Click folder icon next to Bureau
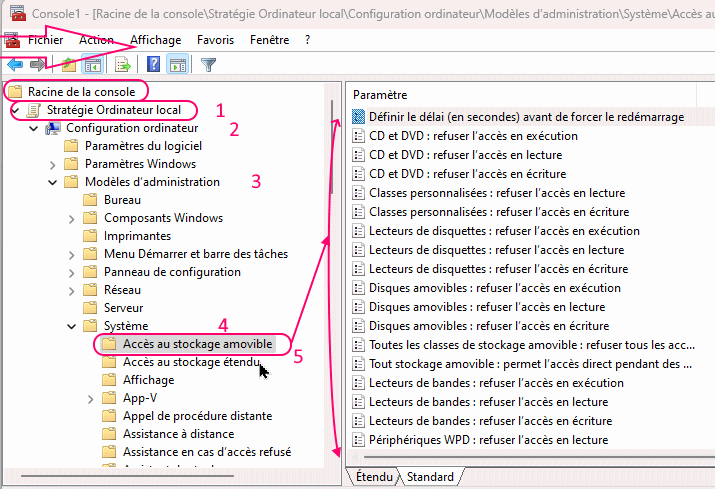715x489 pixels. point(90,200)
